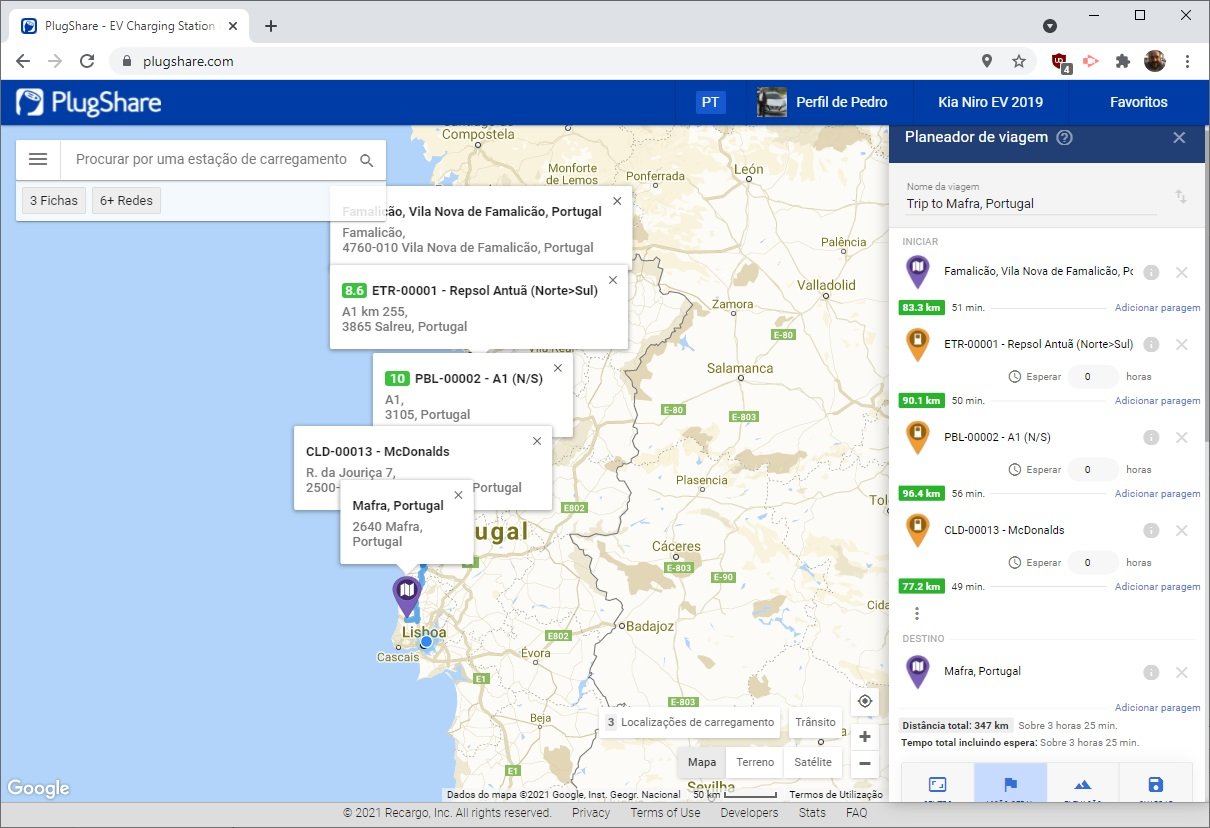The width and height of the screenshot is (1210, 828).
Task: Expand the three-dot options above Destino
Action: pyautogui.click(x=917, y=613)
